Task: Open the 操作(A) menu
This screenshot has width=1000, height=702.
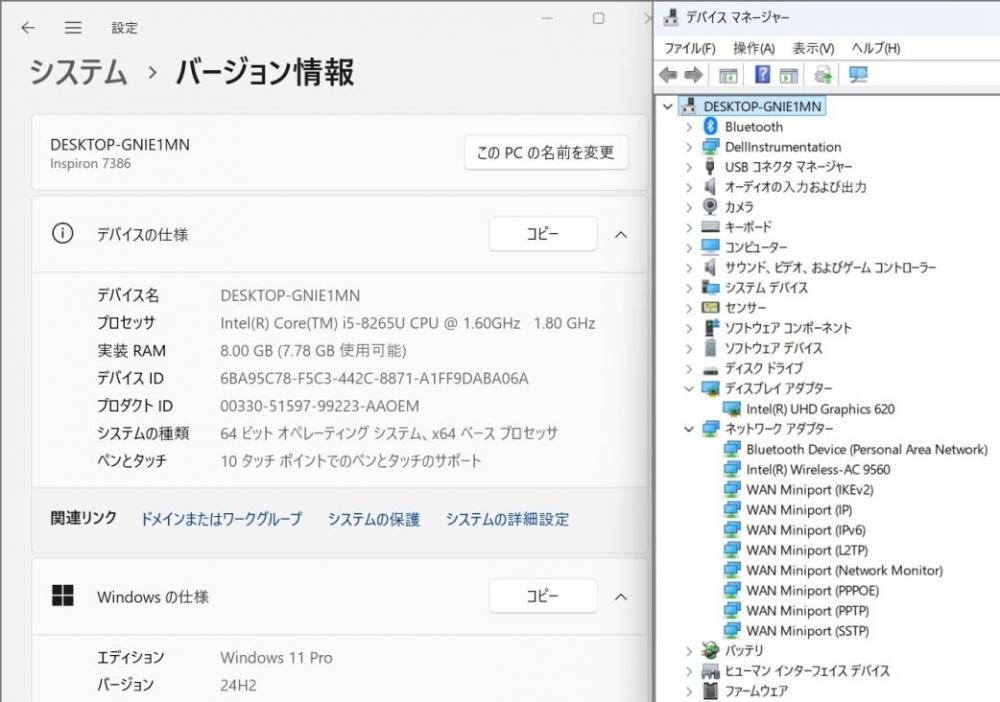Action: 754,48
